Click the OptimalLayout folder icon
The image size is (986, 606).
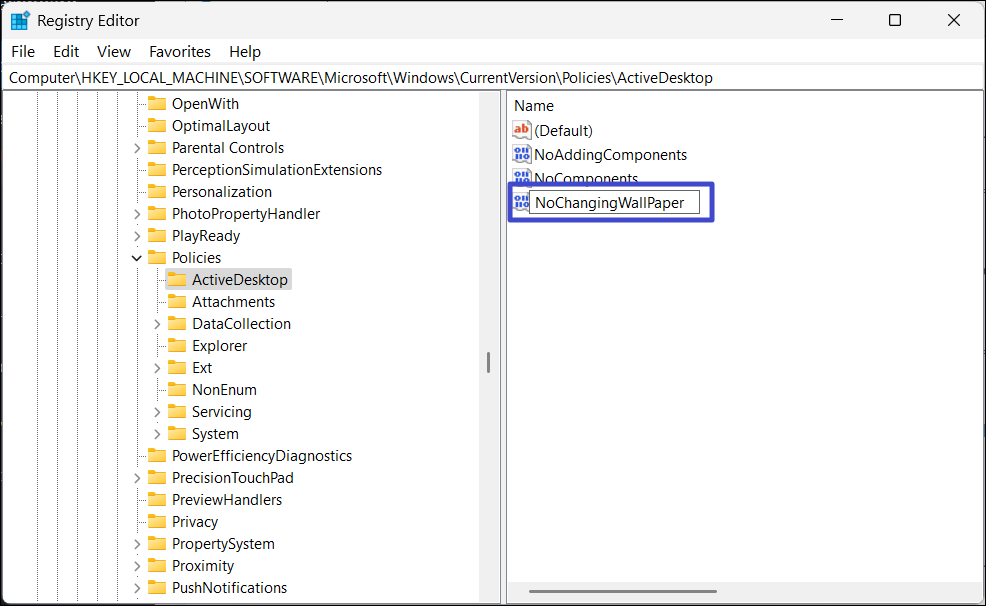coord(157,126)
